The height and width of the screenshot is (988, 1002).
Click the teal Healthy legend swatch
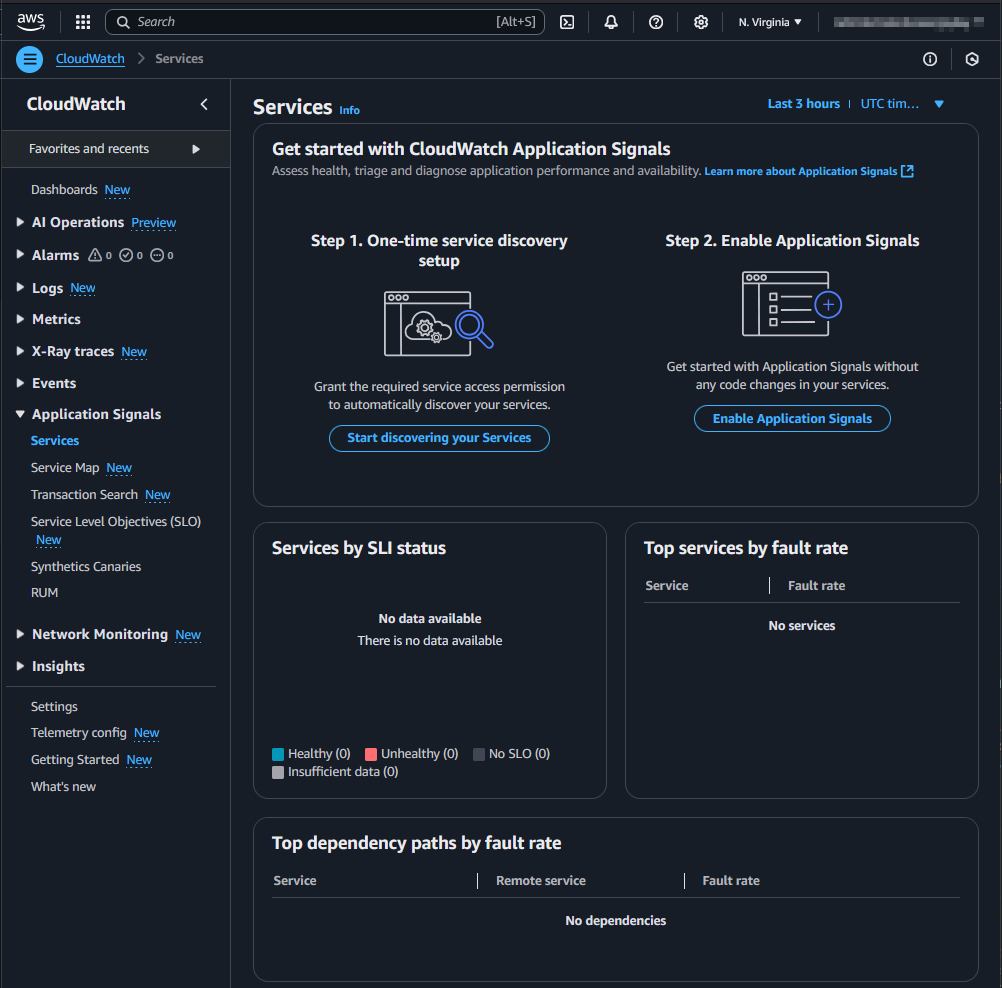tap(277, 753)
